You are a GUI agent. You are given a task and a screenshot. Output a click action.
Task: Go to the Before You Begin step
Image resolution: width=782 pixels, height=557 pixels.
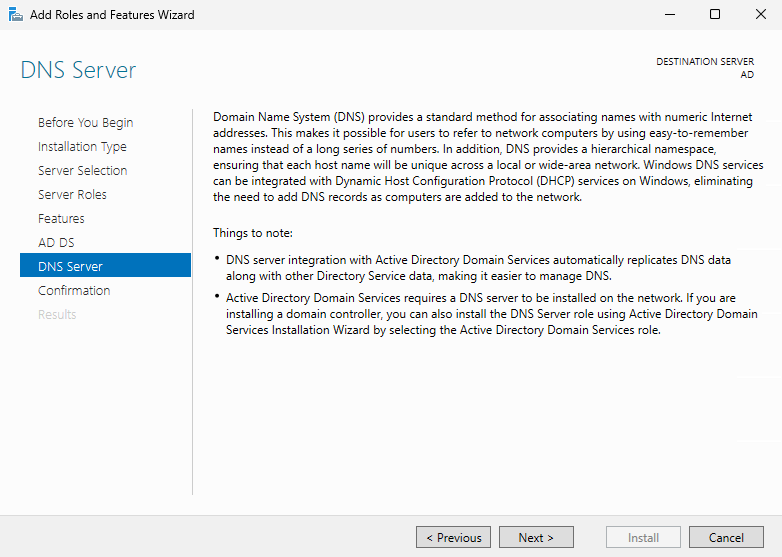[x=85, y=123]
